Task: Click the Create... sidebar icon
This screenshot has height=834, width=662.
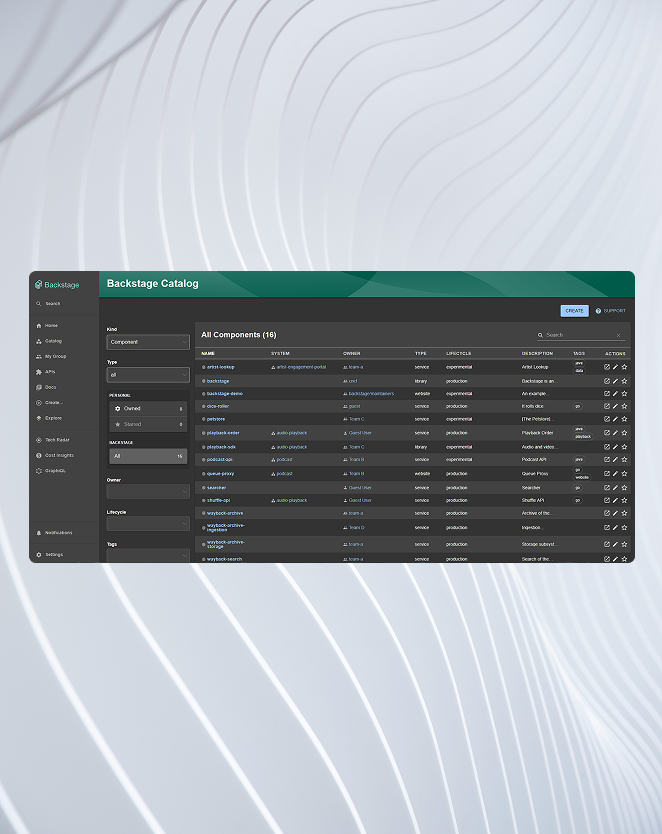Action: [x=39, y=403]
